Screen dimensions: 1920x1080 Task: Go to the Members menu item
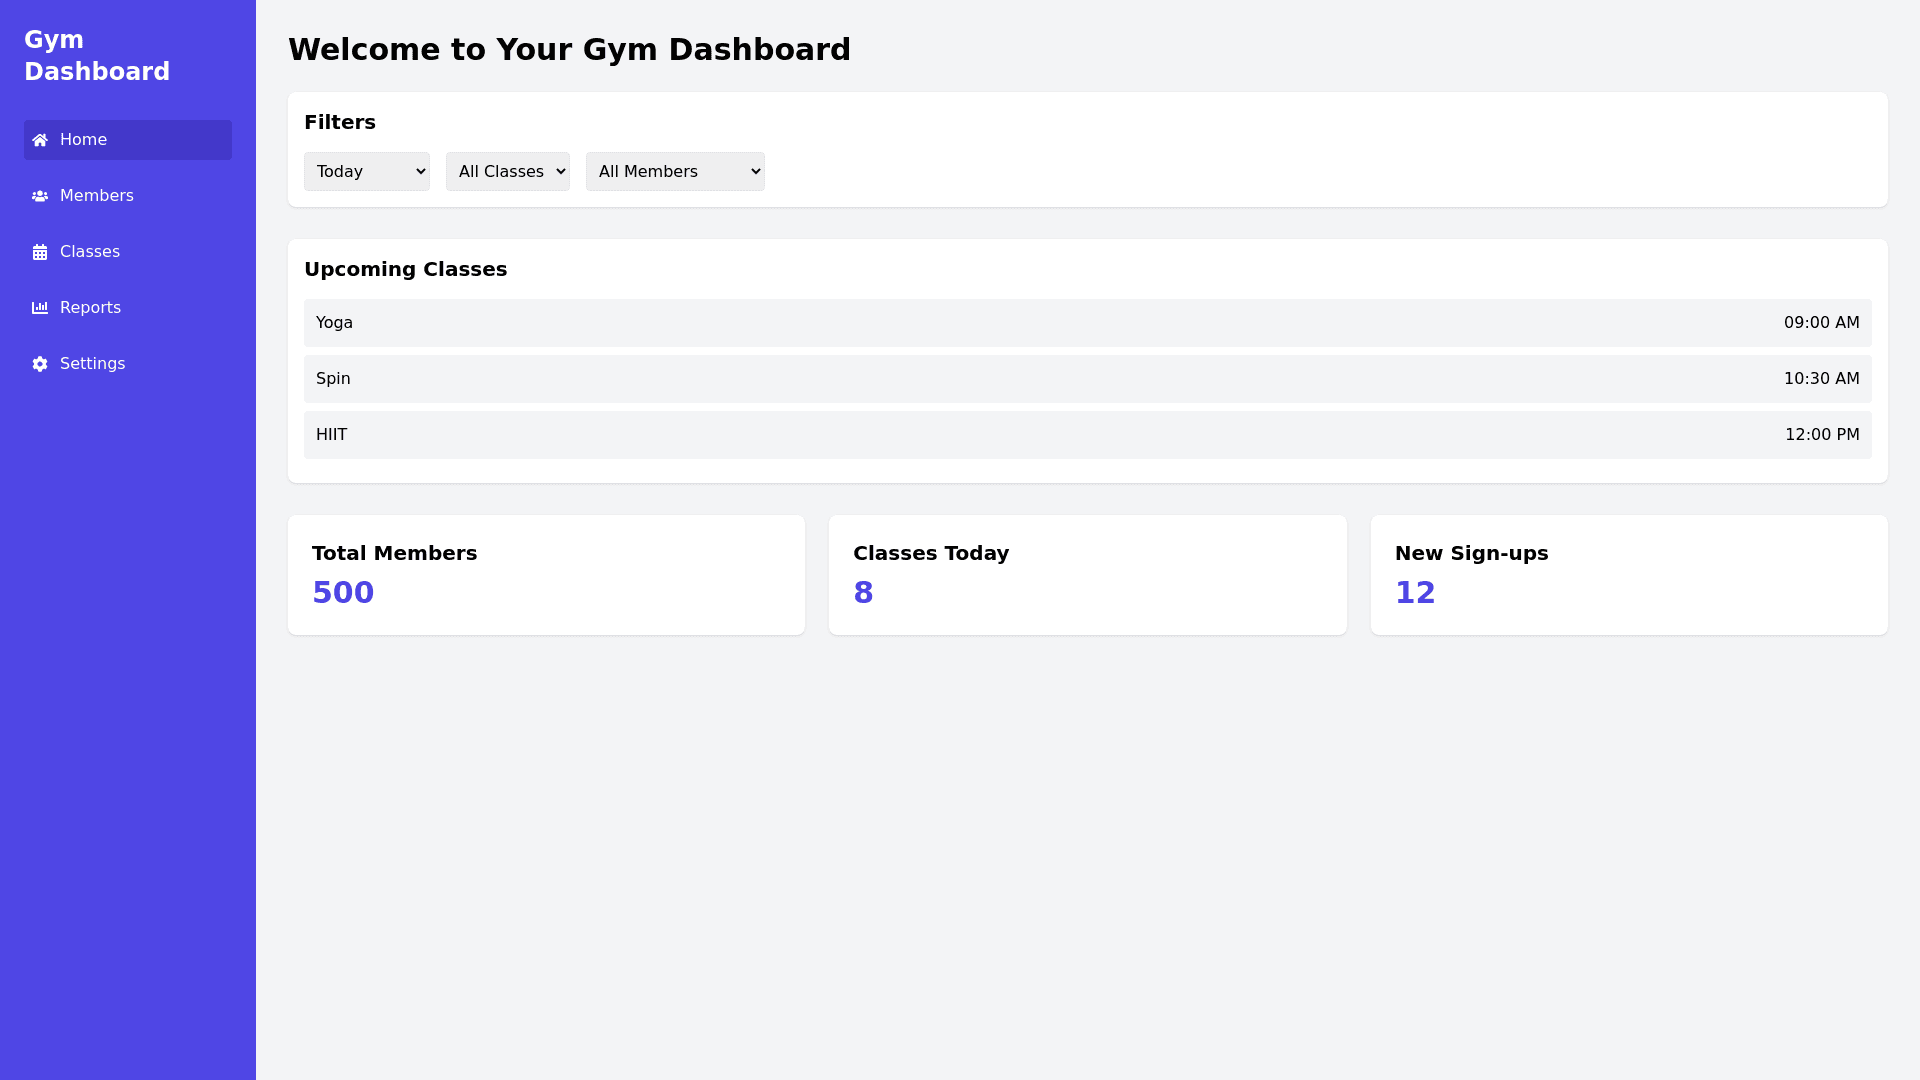[97, 196]
